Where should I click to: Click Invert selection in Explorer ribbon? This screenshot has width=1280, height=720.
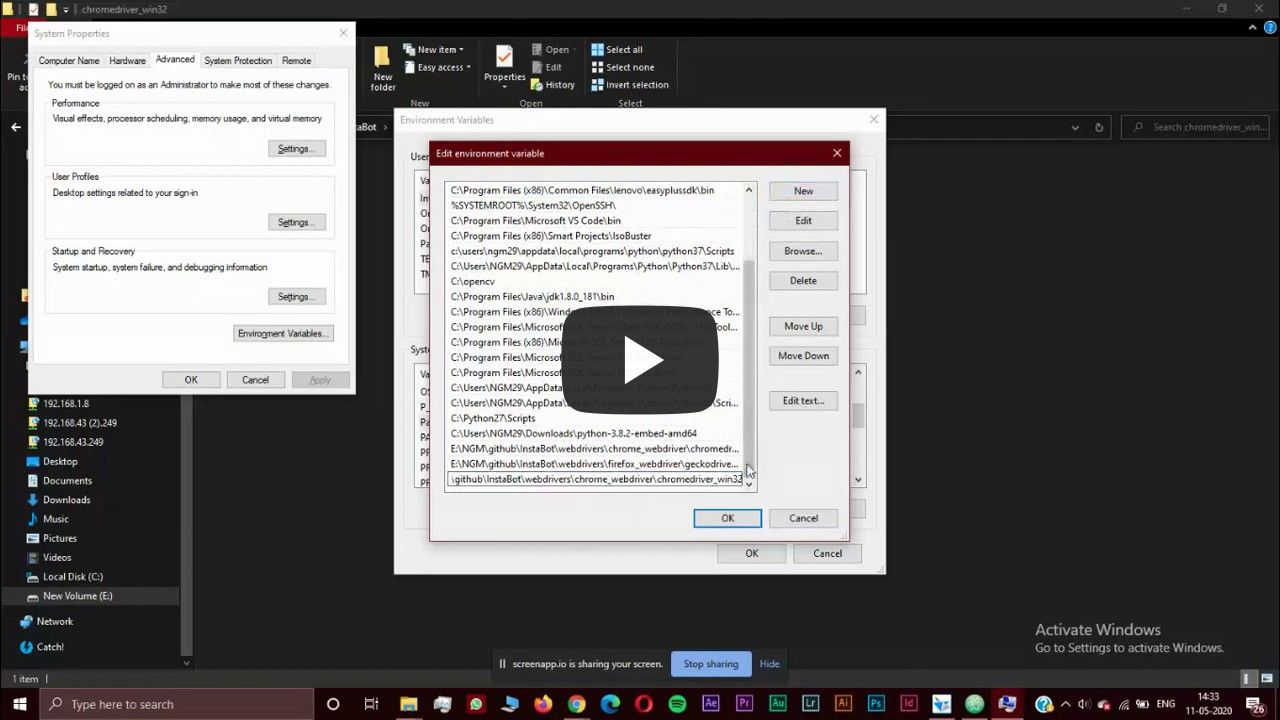tap(629, 85)
